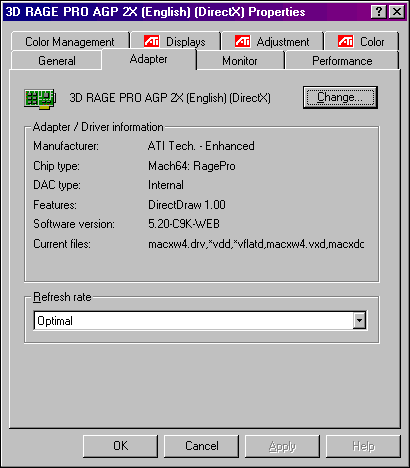Click the ATI Tech. - Enhanced manufacturer value

click(x=201, y=146)
